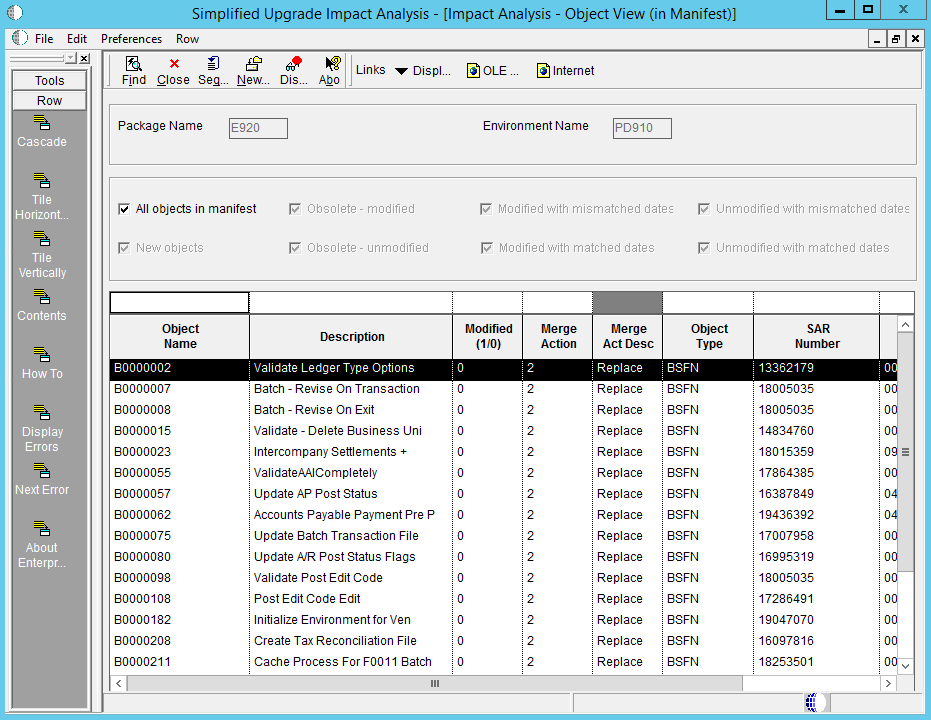Click the Display Errors sidebar icon

(42, 413)
